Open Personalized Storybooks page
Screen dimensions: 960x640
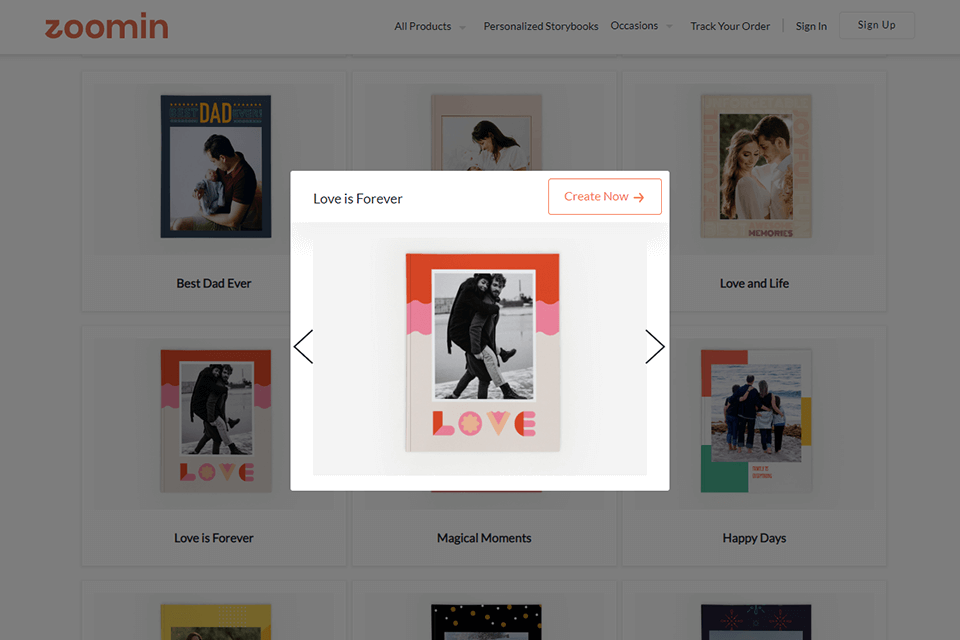point(541,26)
